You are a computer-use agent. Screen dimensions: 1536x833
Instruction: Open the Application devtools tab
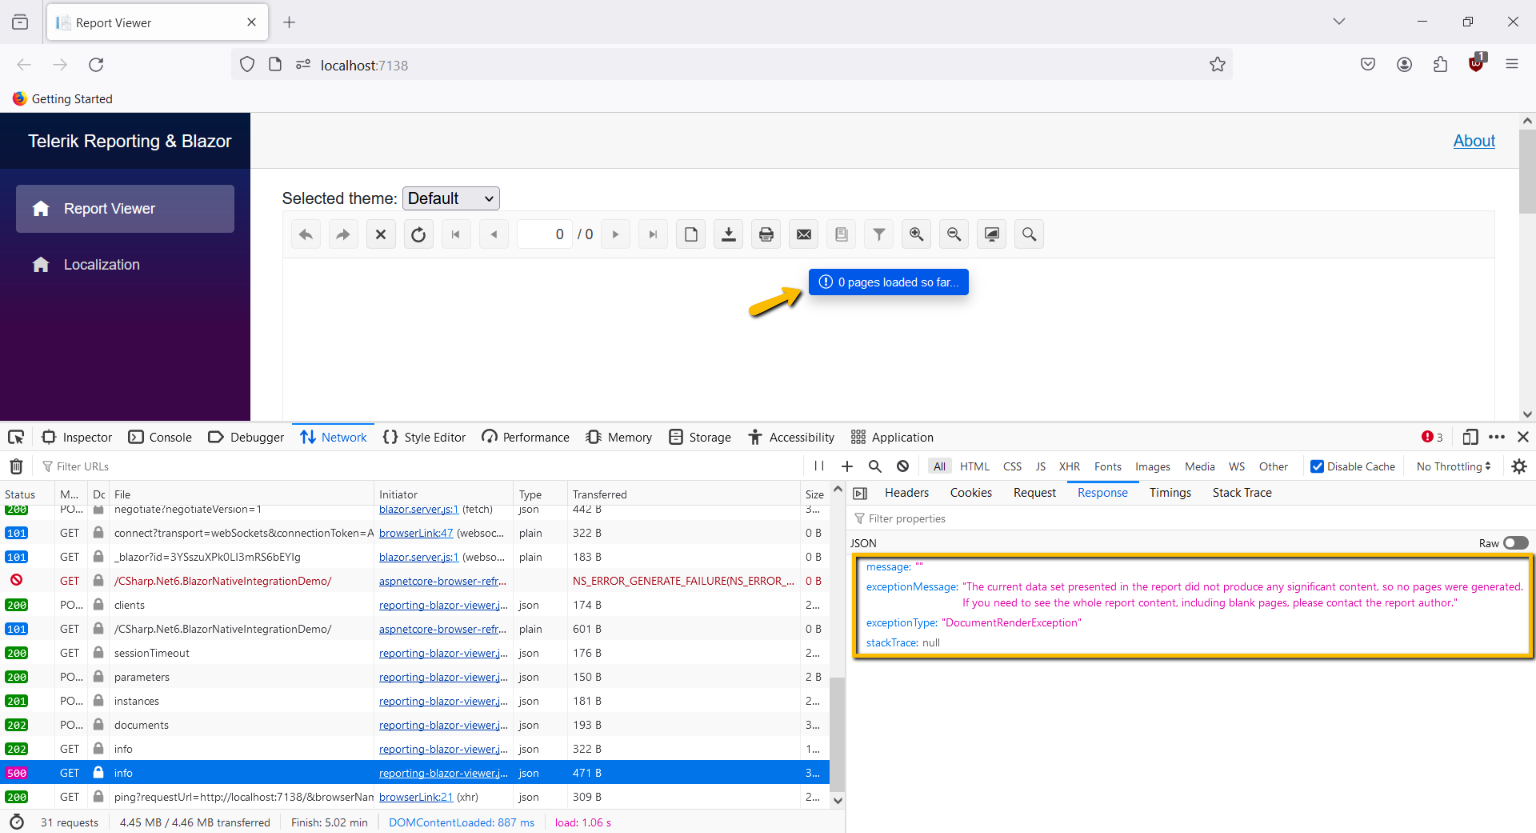(x=892, y=437)
